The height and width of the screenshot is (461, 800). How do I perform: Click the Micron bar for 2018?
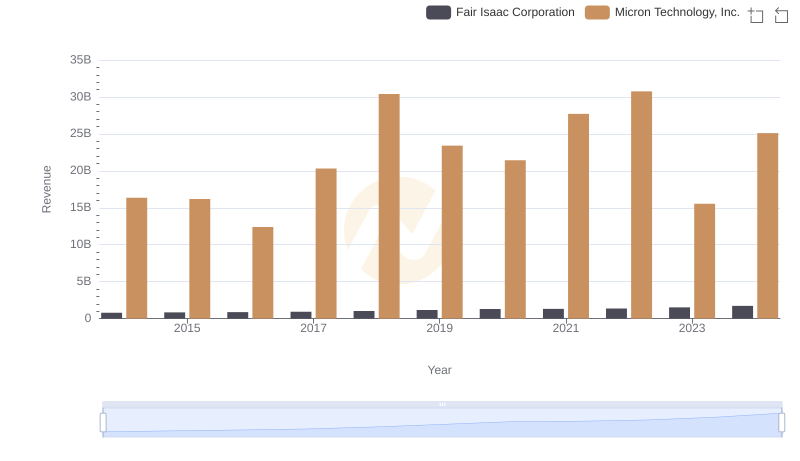tap(389, 206)
